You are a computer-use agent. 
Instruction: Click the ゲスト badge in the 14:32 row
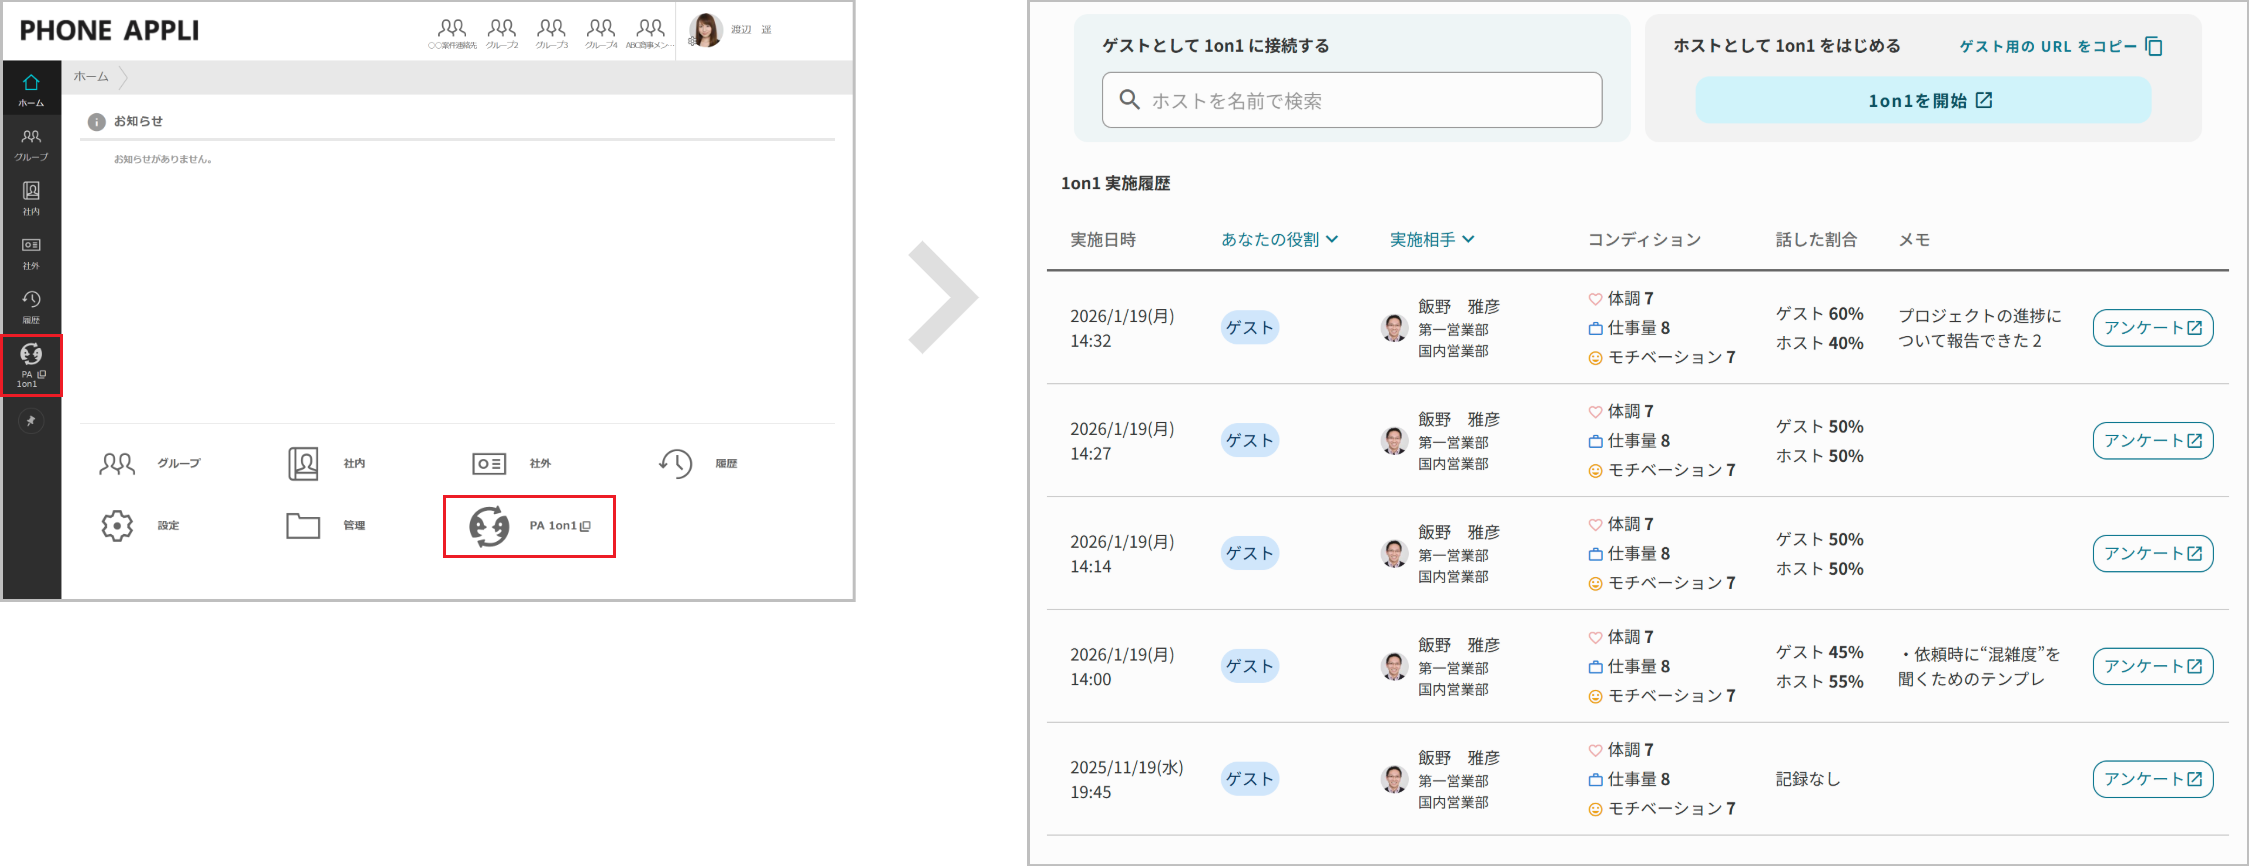[1249, 328]
